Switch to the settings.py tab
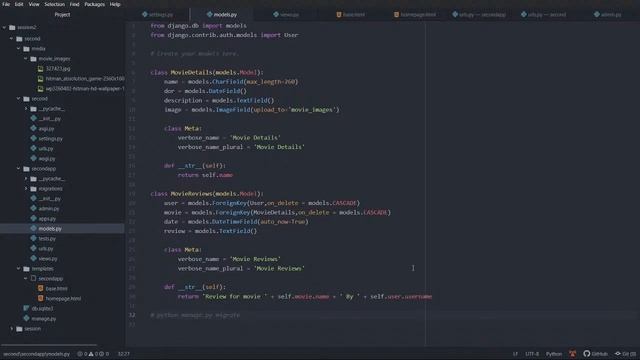The width and height of the screenshot is (640, 360). 158,14
